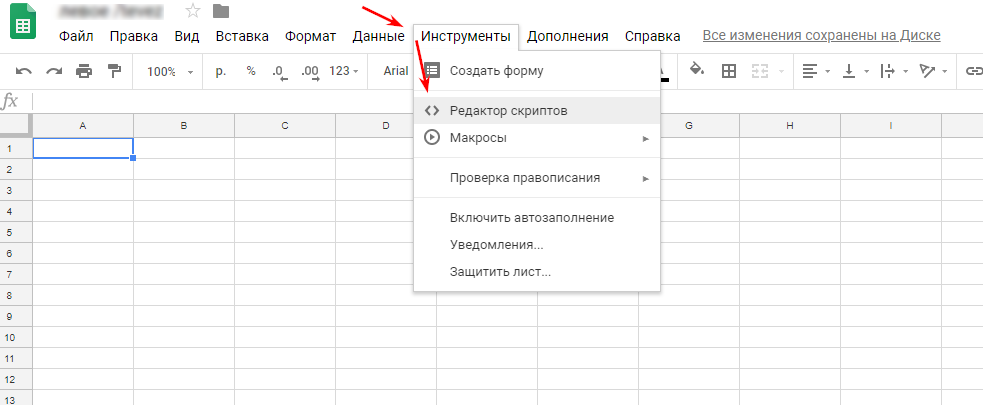Select Включить автозаполнение menu entry

[x=532, y=218]
